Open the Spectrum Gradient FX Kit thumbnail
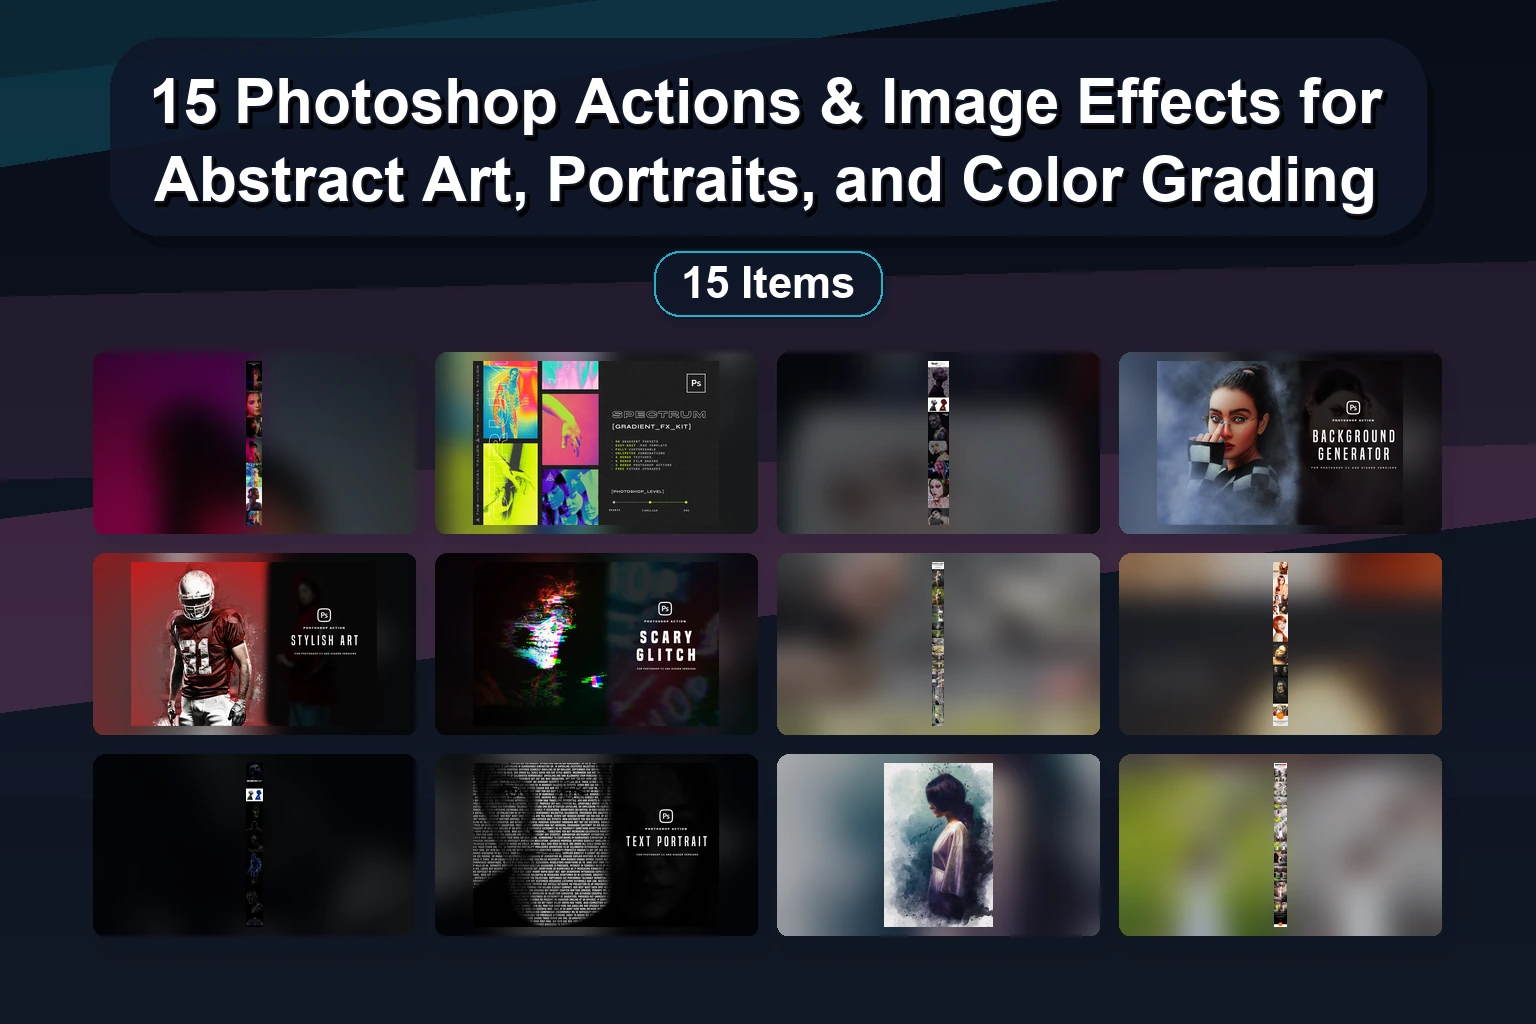 [x=596, y=443]
